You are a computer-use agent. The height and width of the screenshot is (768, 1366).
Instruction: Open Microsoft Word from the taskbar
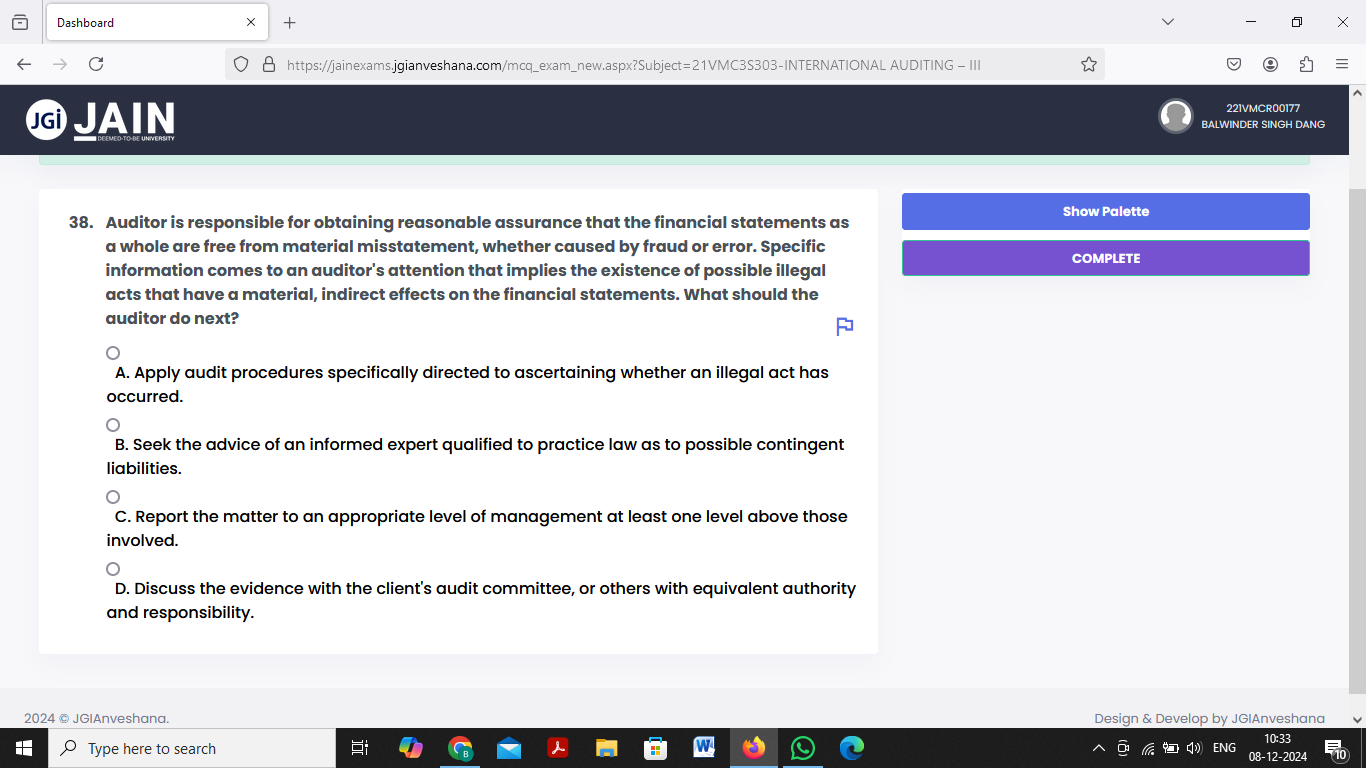[704, 748]
